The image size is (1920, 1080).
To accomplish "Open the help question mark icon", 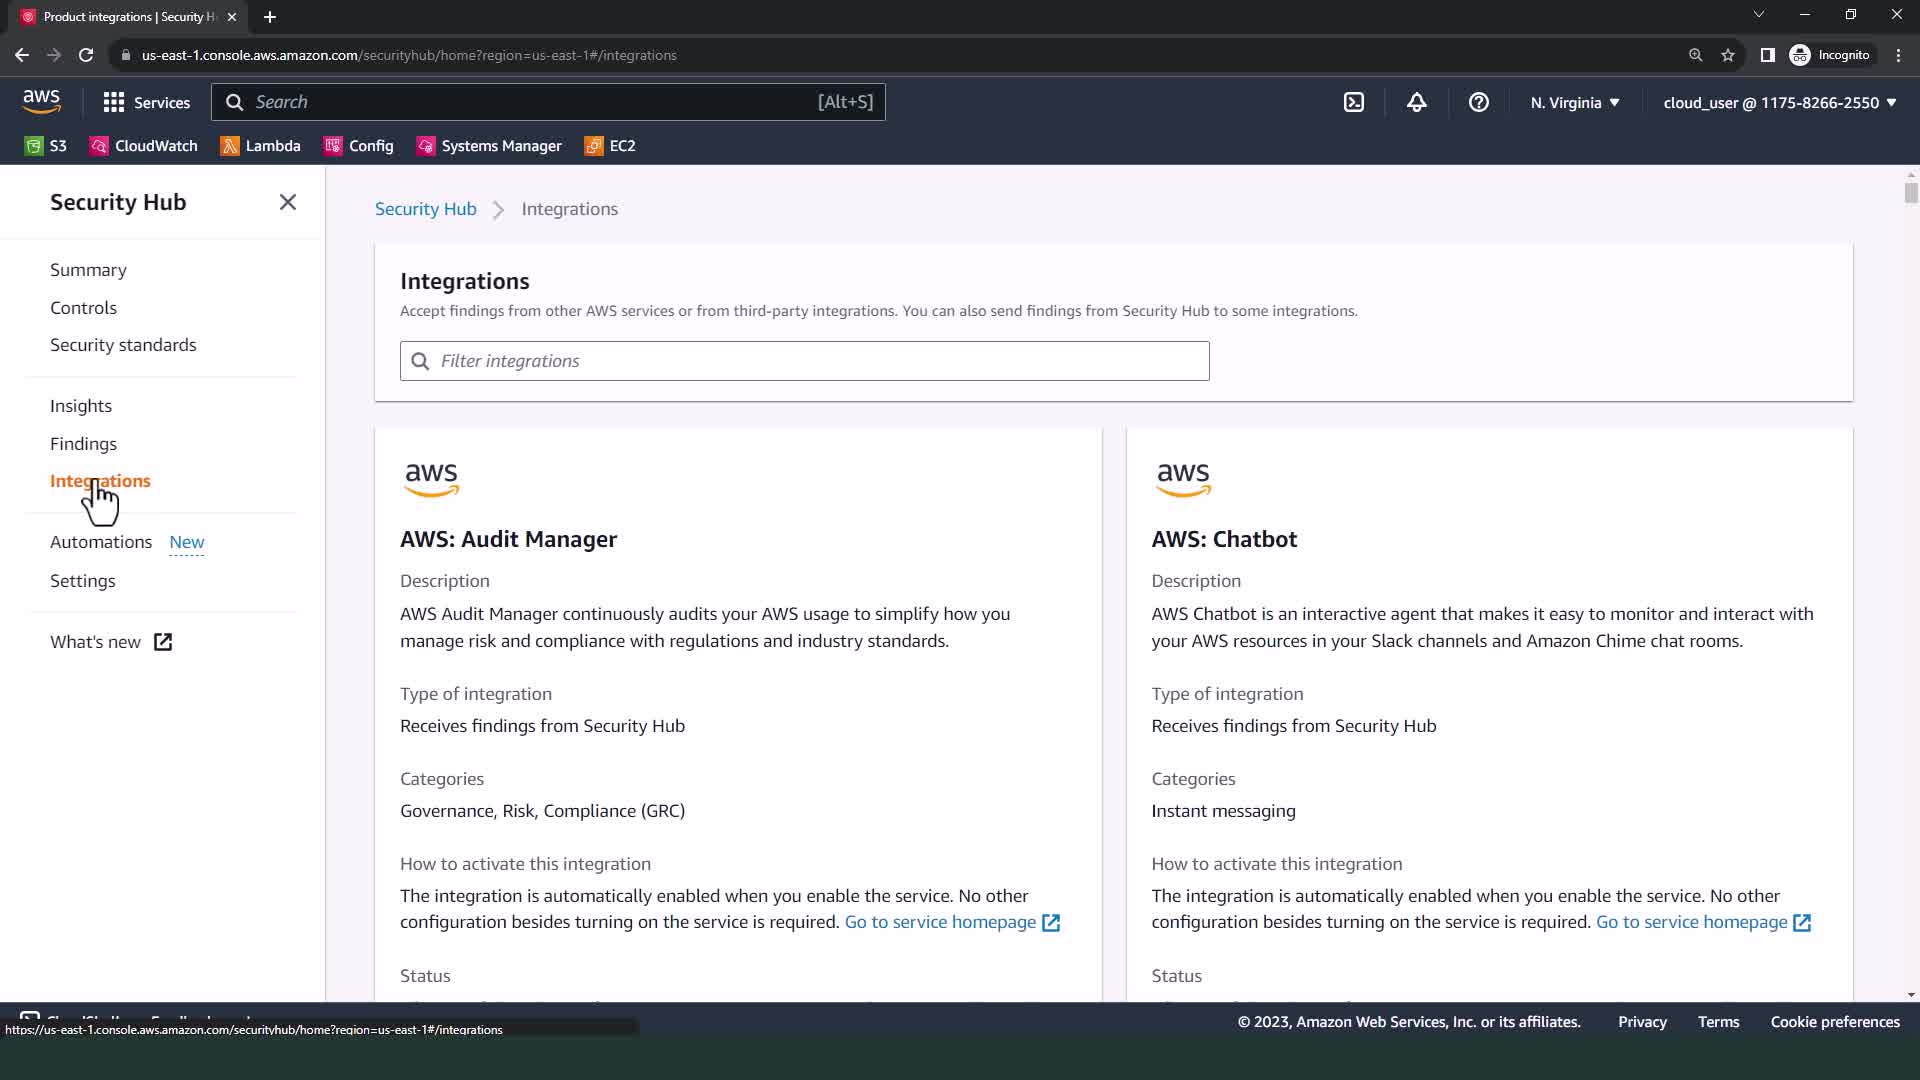I will (1478, 102).
